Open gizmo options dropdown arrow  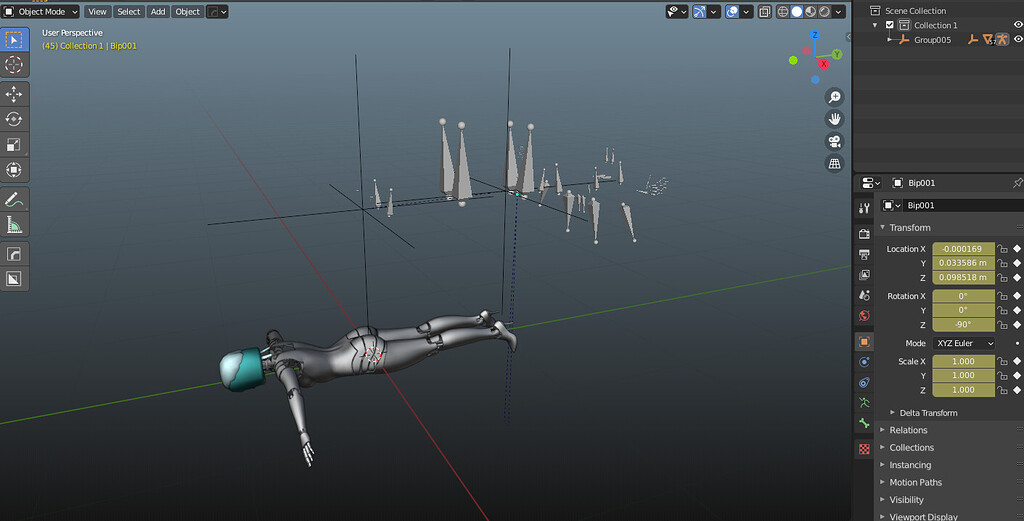[714, 12]
